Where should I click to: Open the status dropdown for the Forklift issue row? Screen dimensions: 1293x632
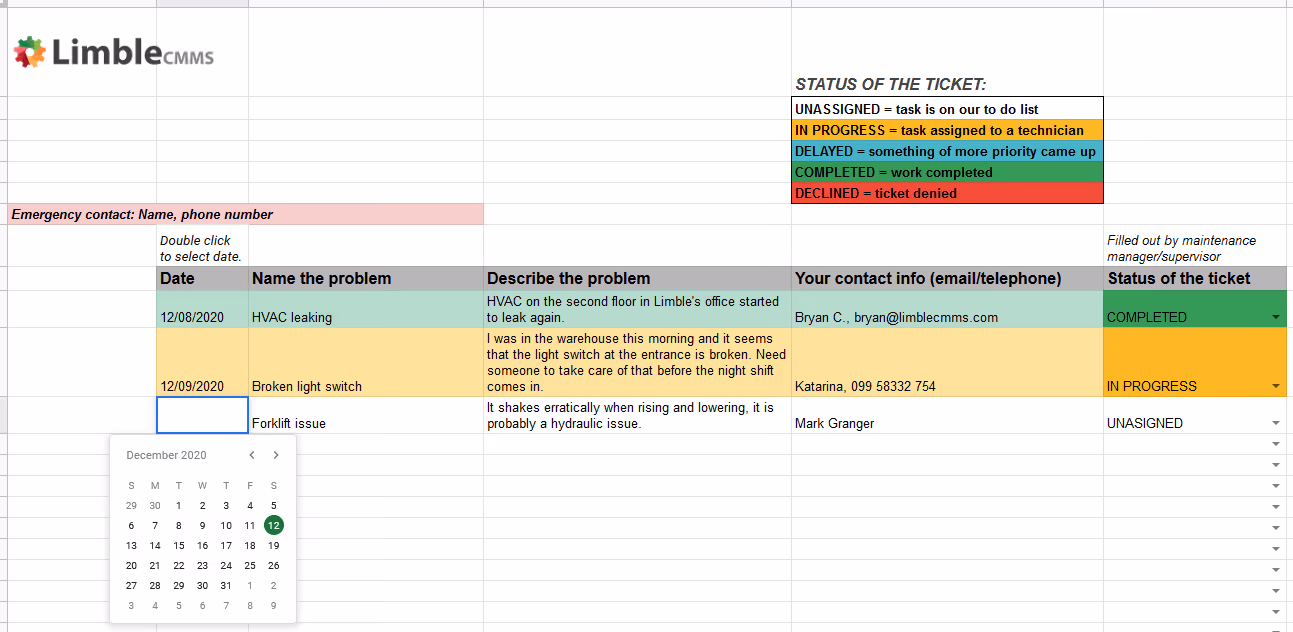[x=1276, y=422]
